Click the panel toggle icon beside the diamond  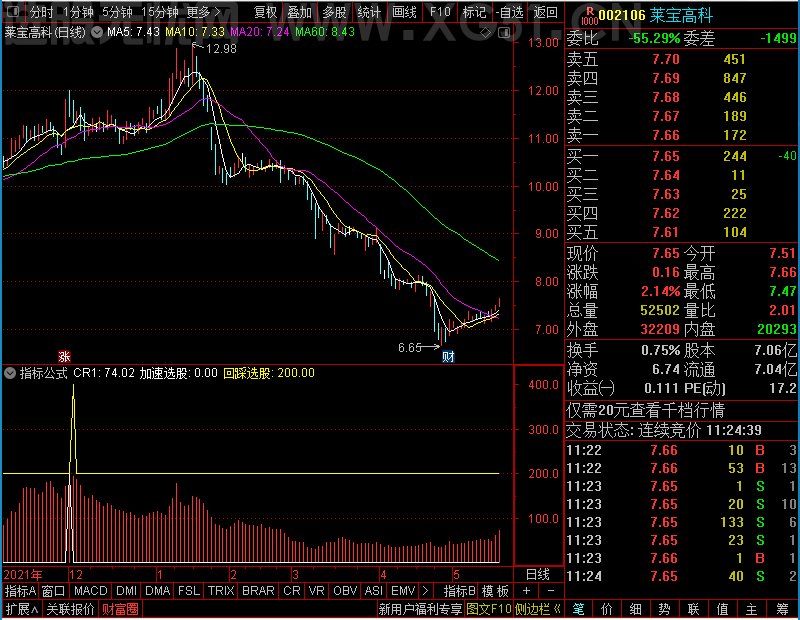[504, 33]
